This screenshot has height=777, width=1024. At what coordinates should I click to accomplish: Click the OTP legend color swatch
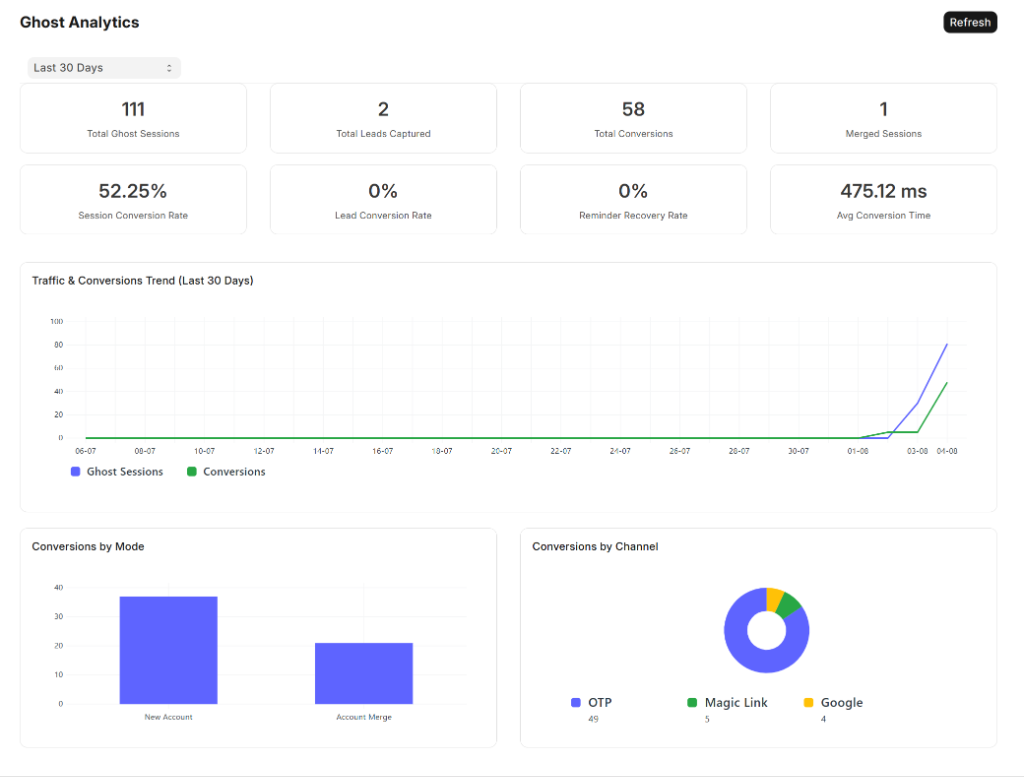576,703
